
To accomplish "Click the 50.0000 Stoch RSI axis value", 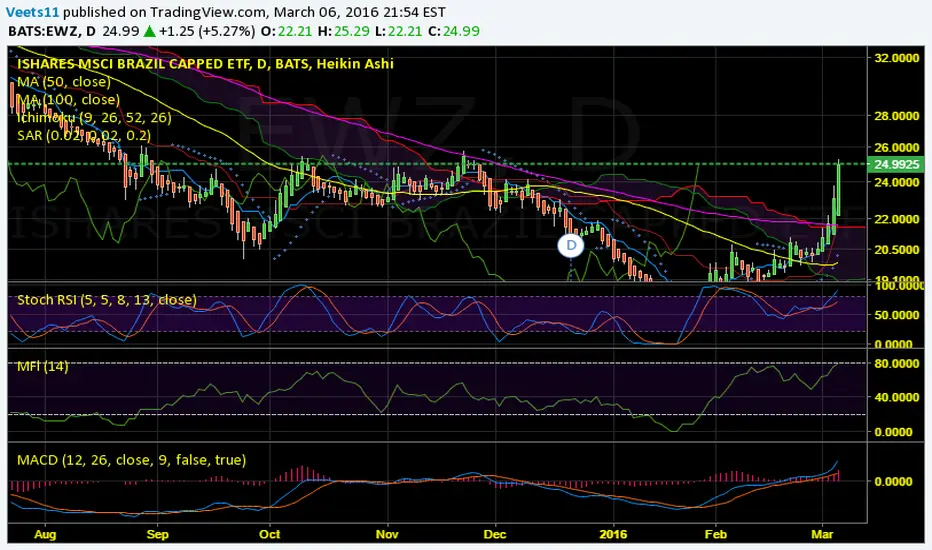I will [896, 315].
